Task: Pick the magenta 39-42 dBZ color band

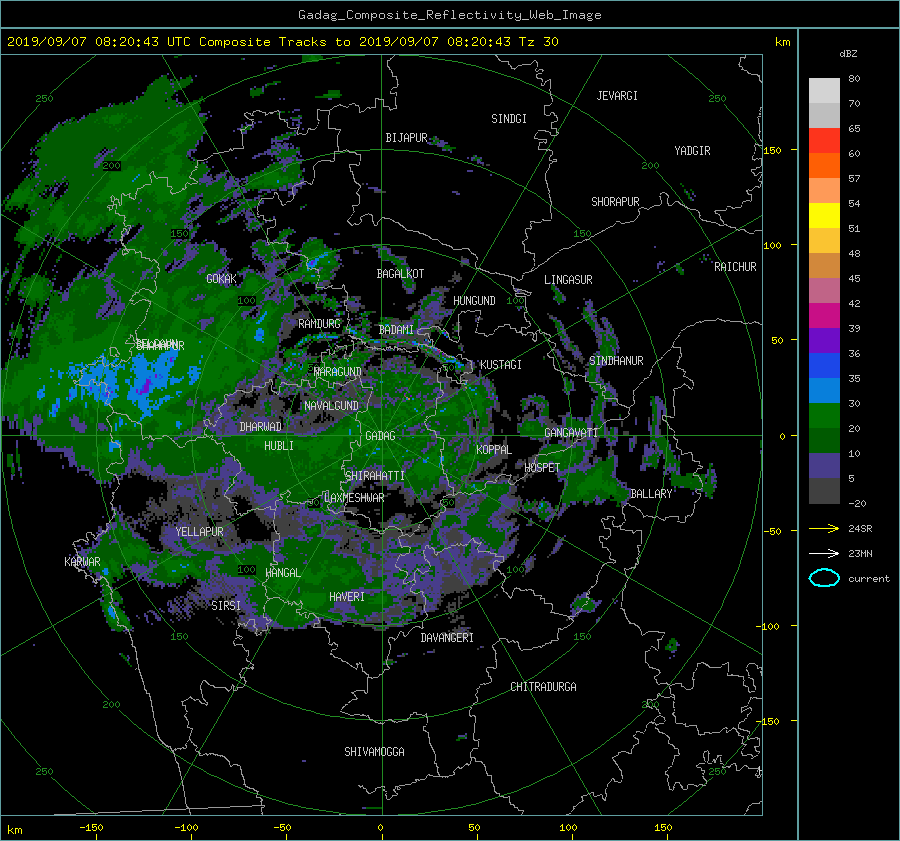Action: 824,315
